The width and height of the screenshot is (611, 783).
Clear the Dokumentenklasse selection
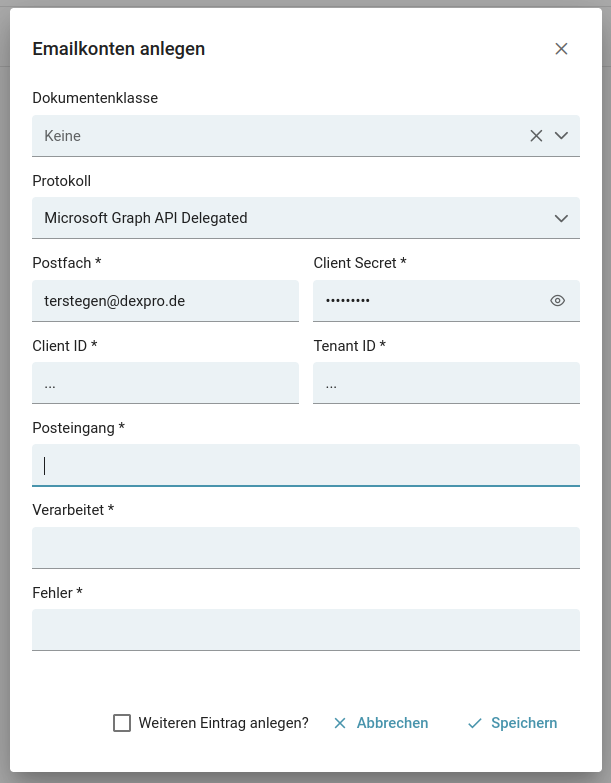coord(536,136)
